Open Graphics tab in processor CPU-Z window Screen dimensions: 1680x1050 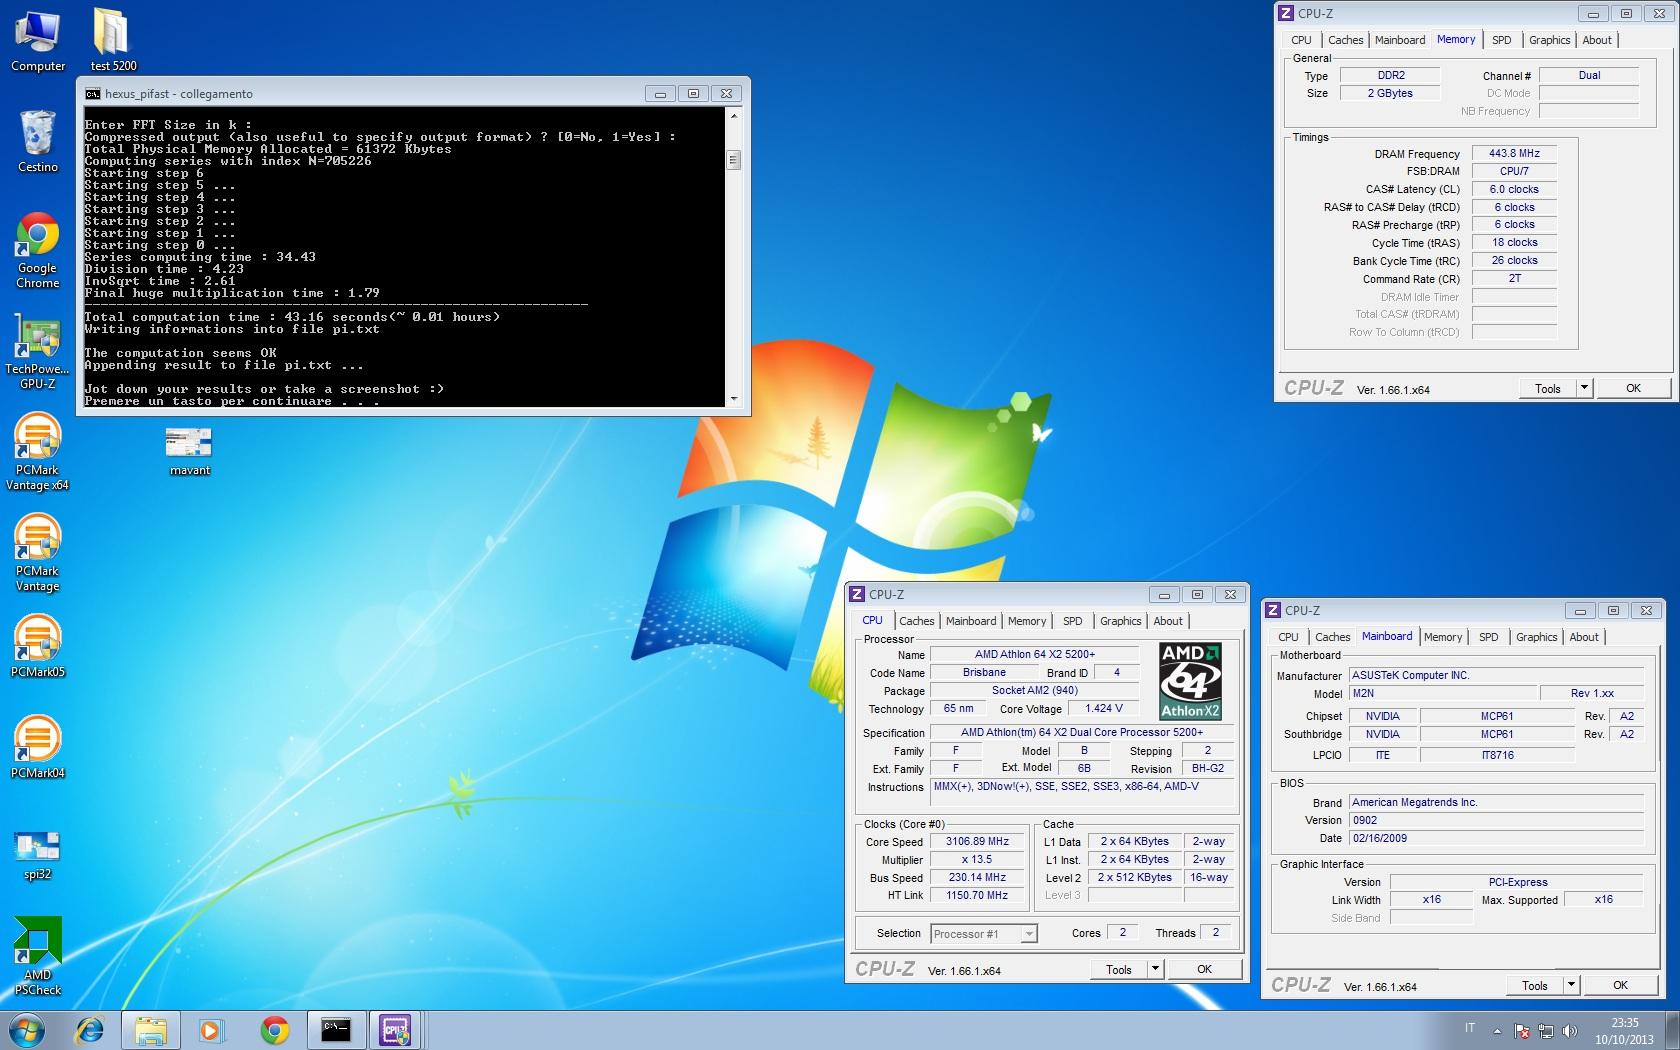(1120, 621)
